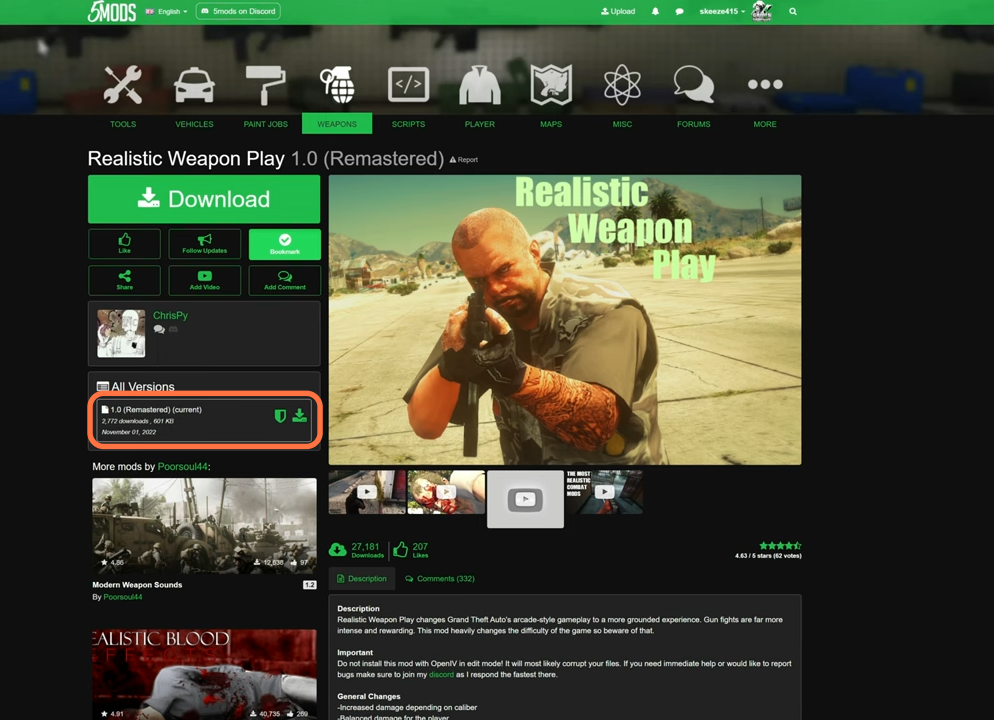Viewport: 994px width, 720px height.
Task: Select the Tools menu label
Action: 123,124
